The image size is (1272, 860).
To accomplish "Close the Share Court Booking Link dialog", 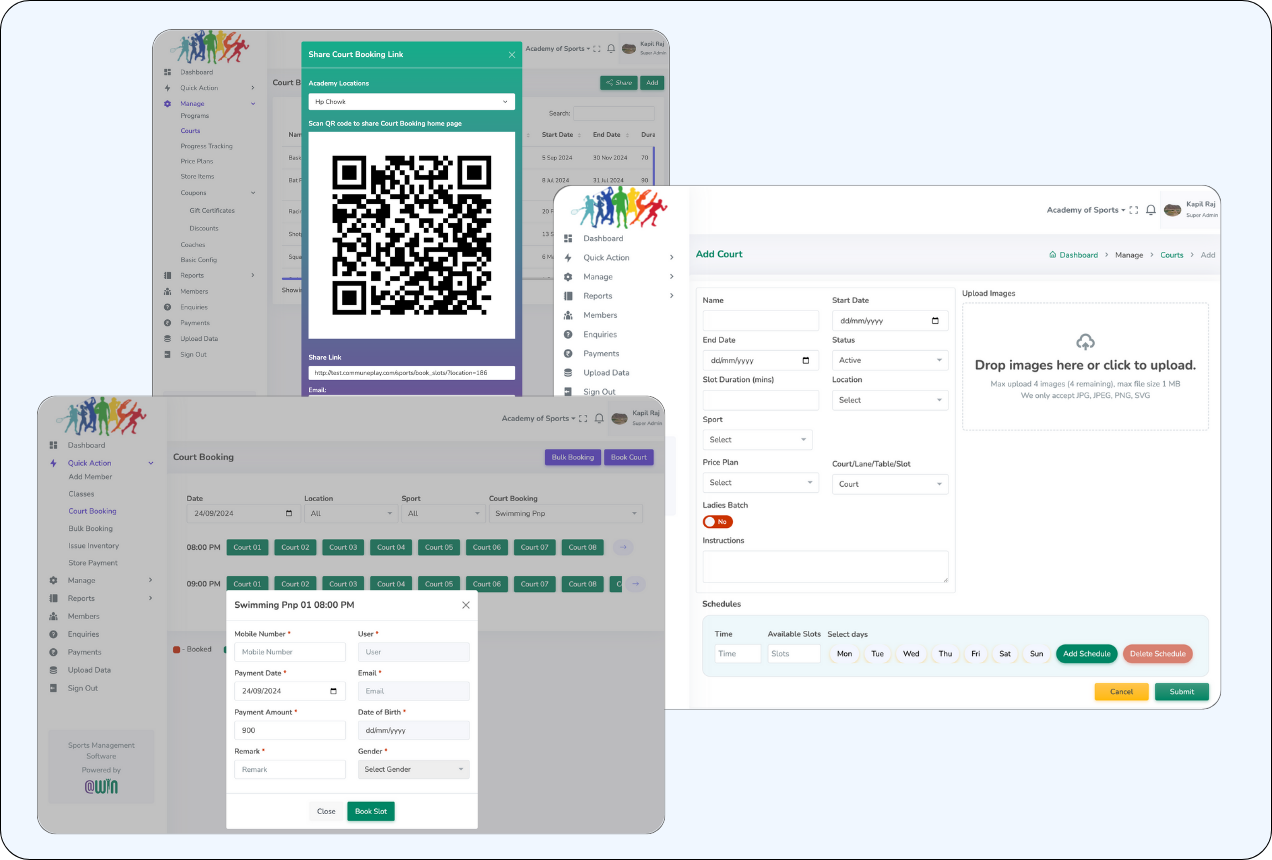I will pyautogui.click(x=512, y=55).
